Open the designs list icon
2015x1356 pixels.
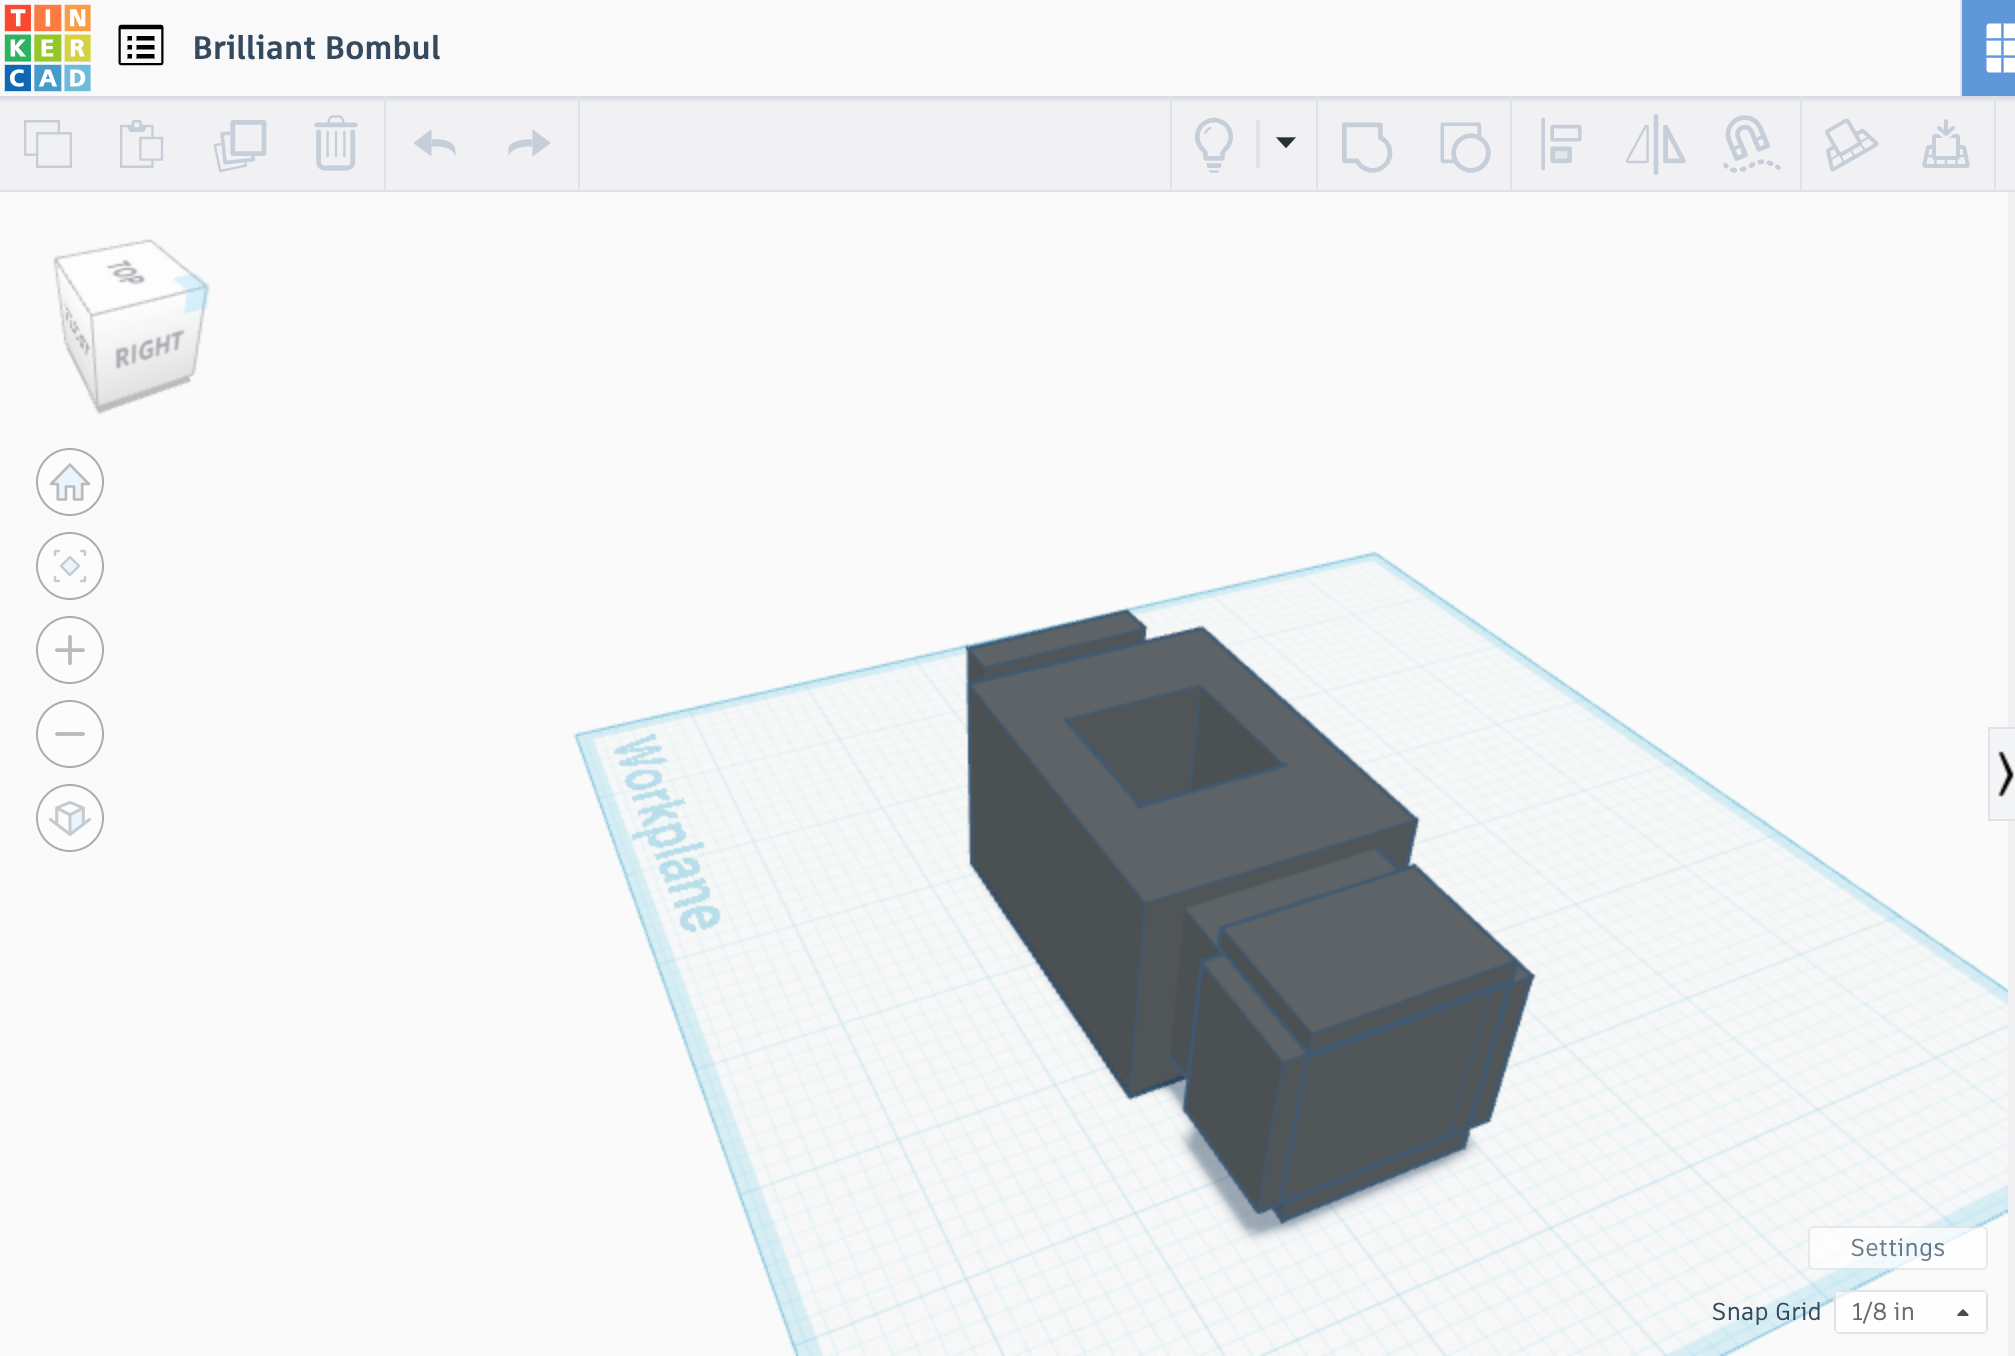point(141,46)
